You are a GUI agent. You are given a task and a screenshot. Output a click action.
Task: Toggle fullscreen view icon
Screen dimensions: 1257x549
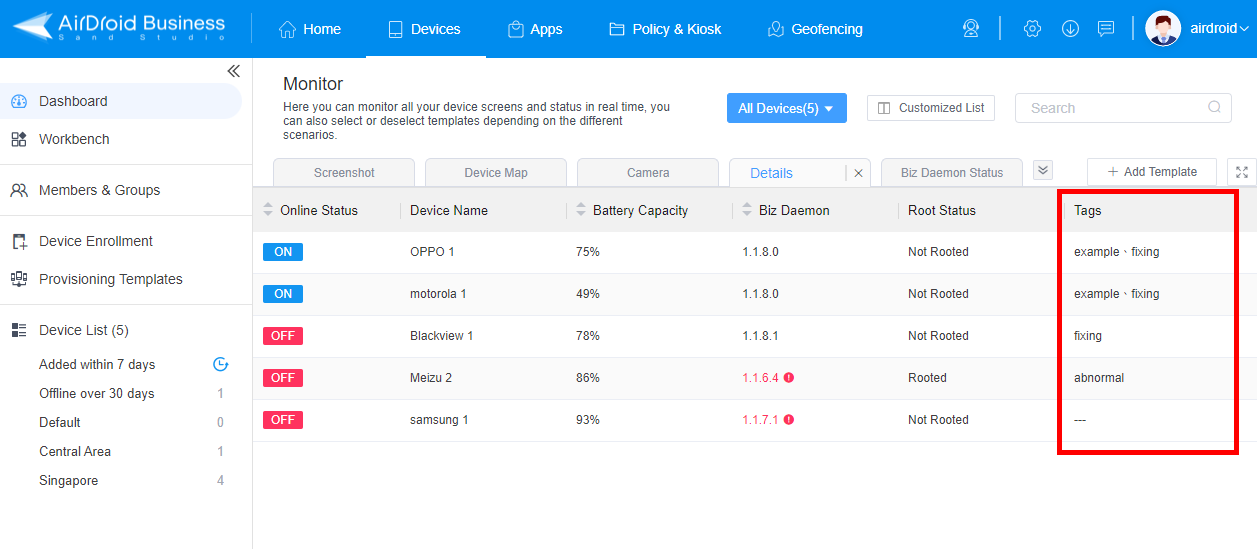1242,172
